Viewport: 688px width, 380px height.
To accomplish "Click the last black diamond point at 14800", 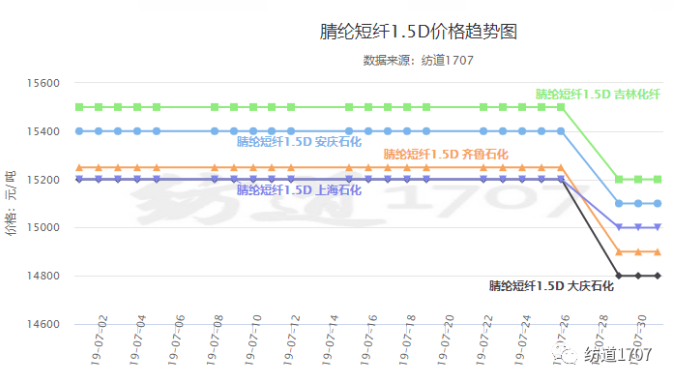I will [x=658, y=276].
